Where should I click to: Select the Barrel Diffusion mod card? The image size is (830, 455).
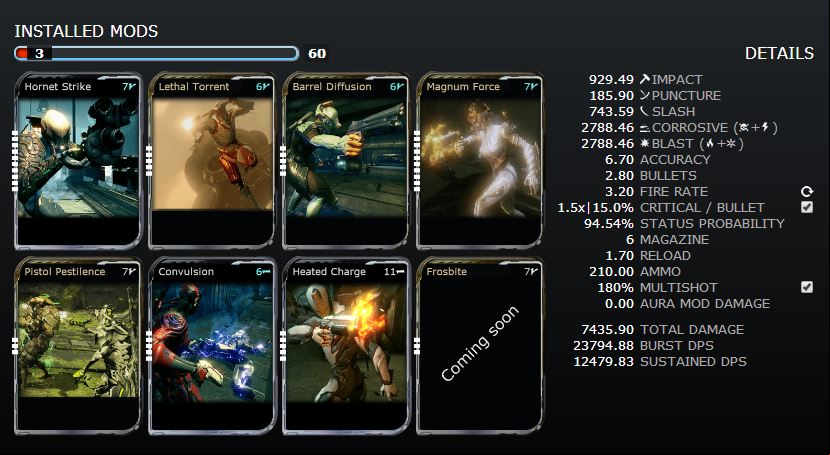click(346, 161)
